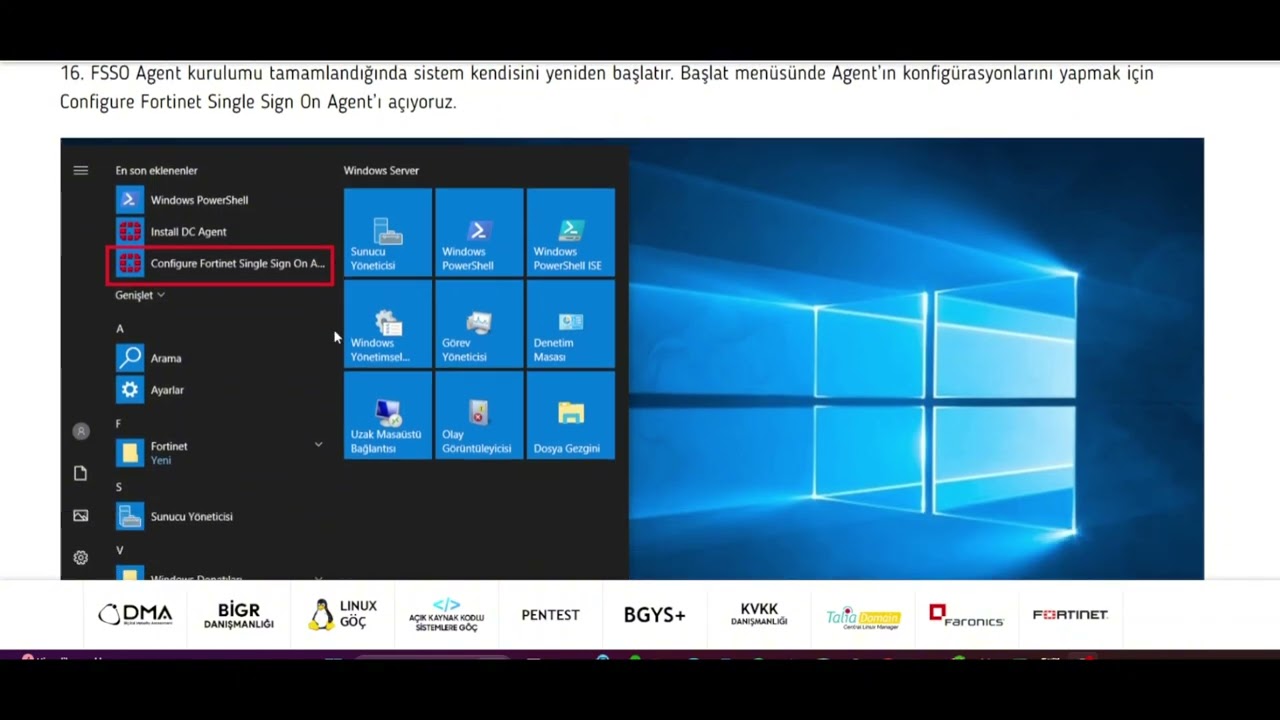The image size is (1280, 720).
Task: Jump to letter A section header
Action: coord(120,329)
